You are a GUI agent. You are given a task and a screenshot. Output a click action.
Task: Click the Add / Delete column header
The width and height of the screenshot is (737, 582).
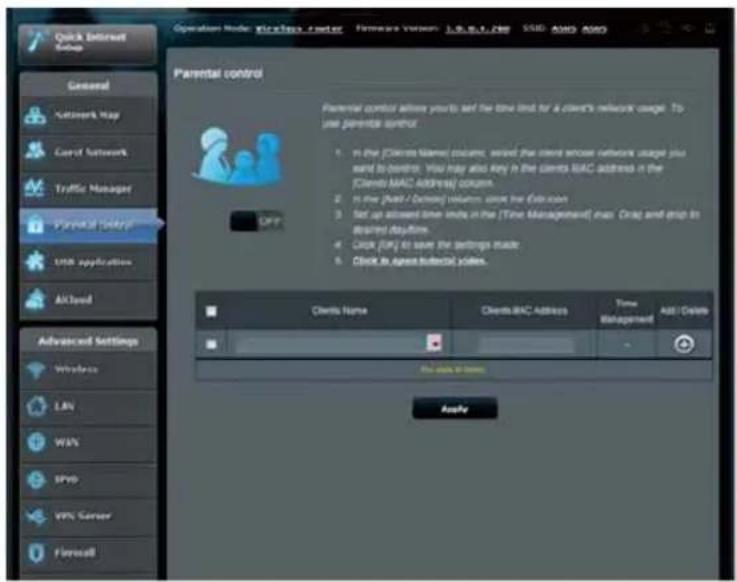coord(684,311)
